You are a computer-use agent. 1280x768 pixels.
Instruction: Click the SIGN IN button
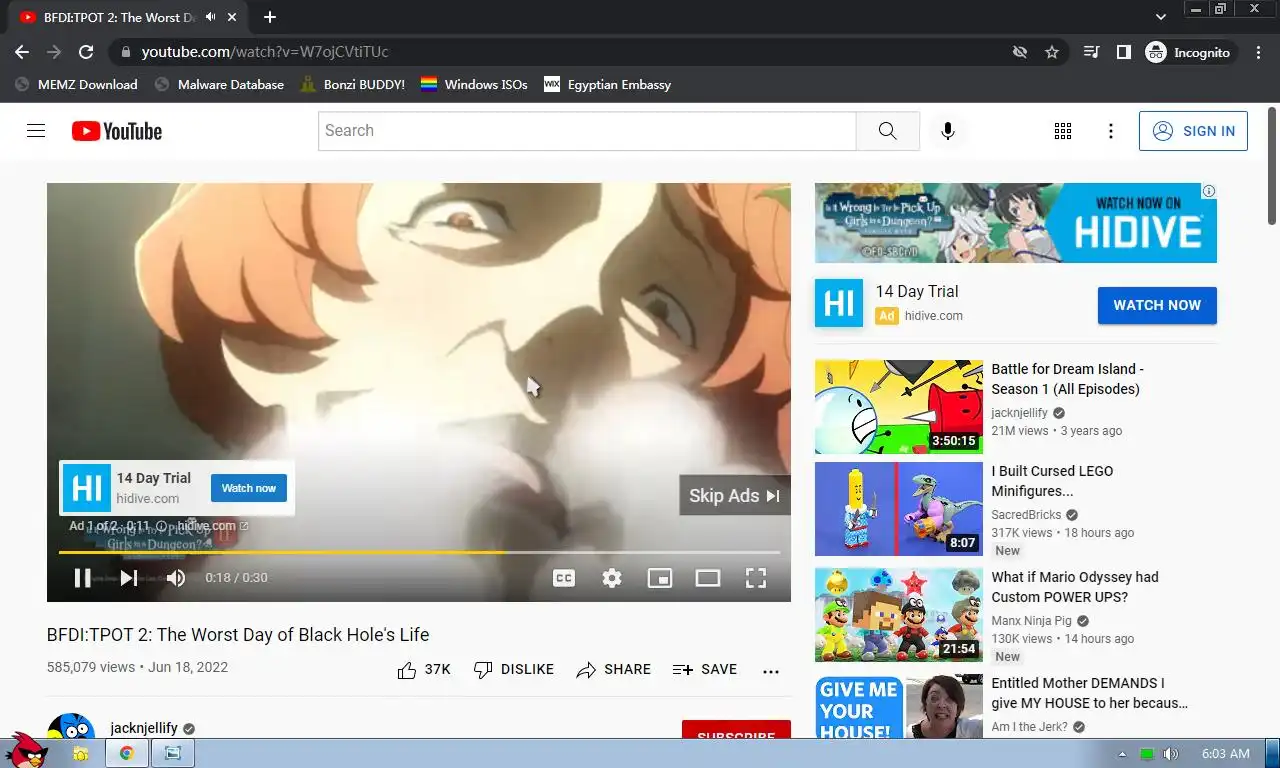(x=1193, y=131)
